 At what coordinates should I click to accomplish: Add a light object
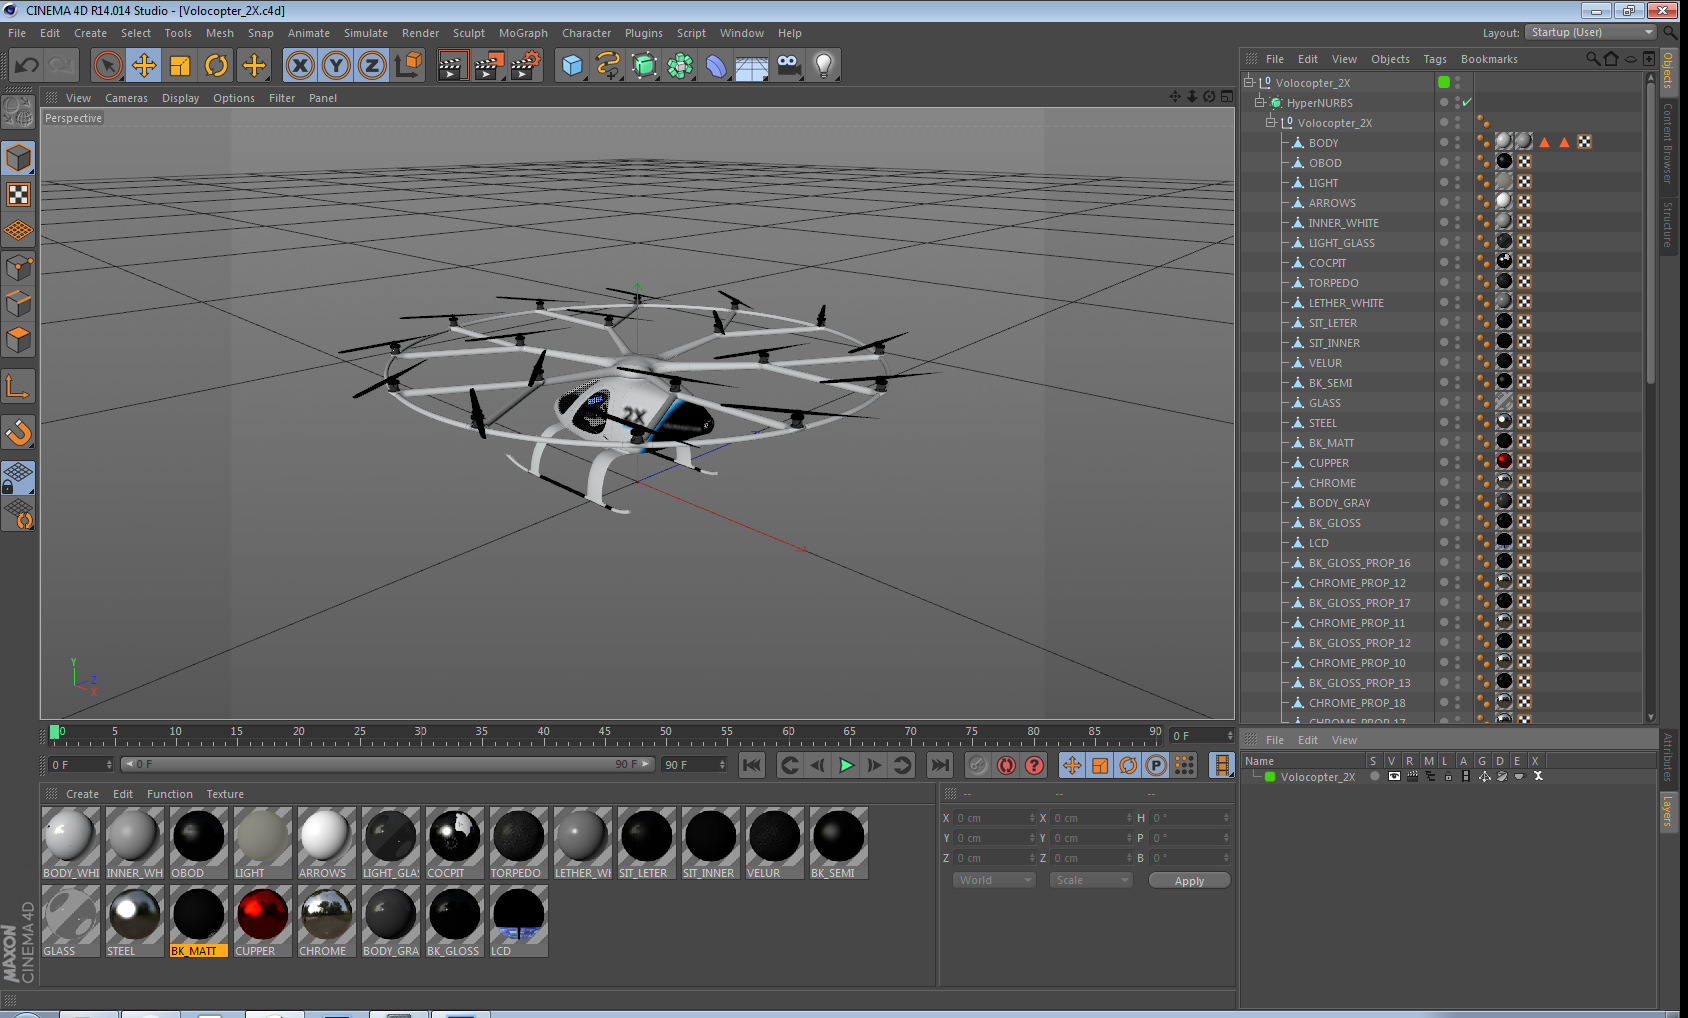(824, 66)
